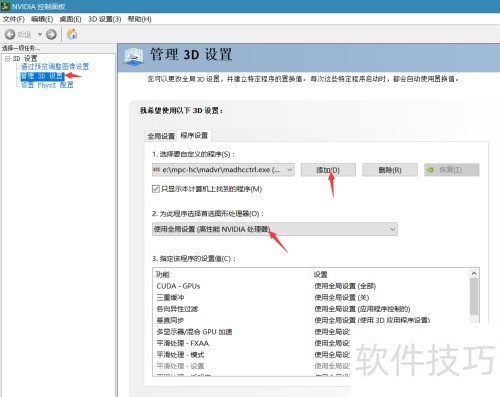Open the 3D 设置(3) menu

(x=105, y=19)
